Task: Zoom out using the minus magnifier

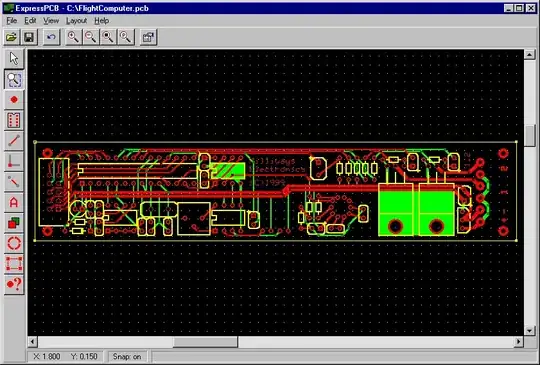Action: [x=91, y=37]
